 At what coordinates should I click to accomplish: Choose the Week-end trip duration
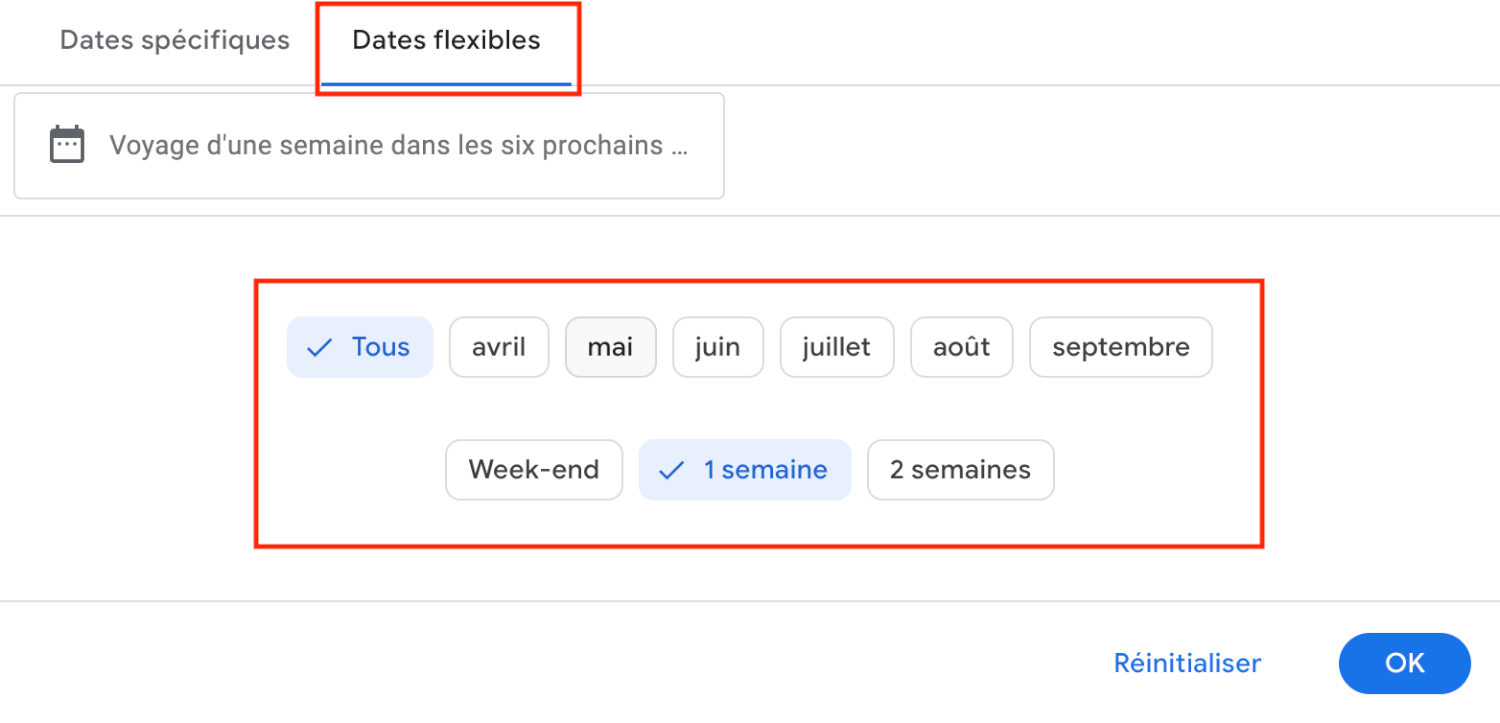tap(534, 469)
